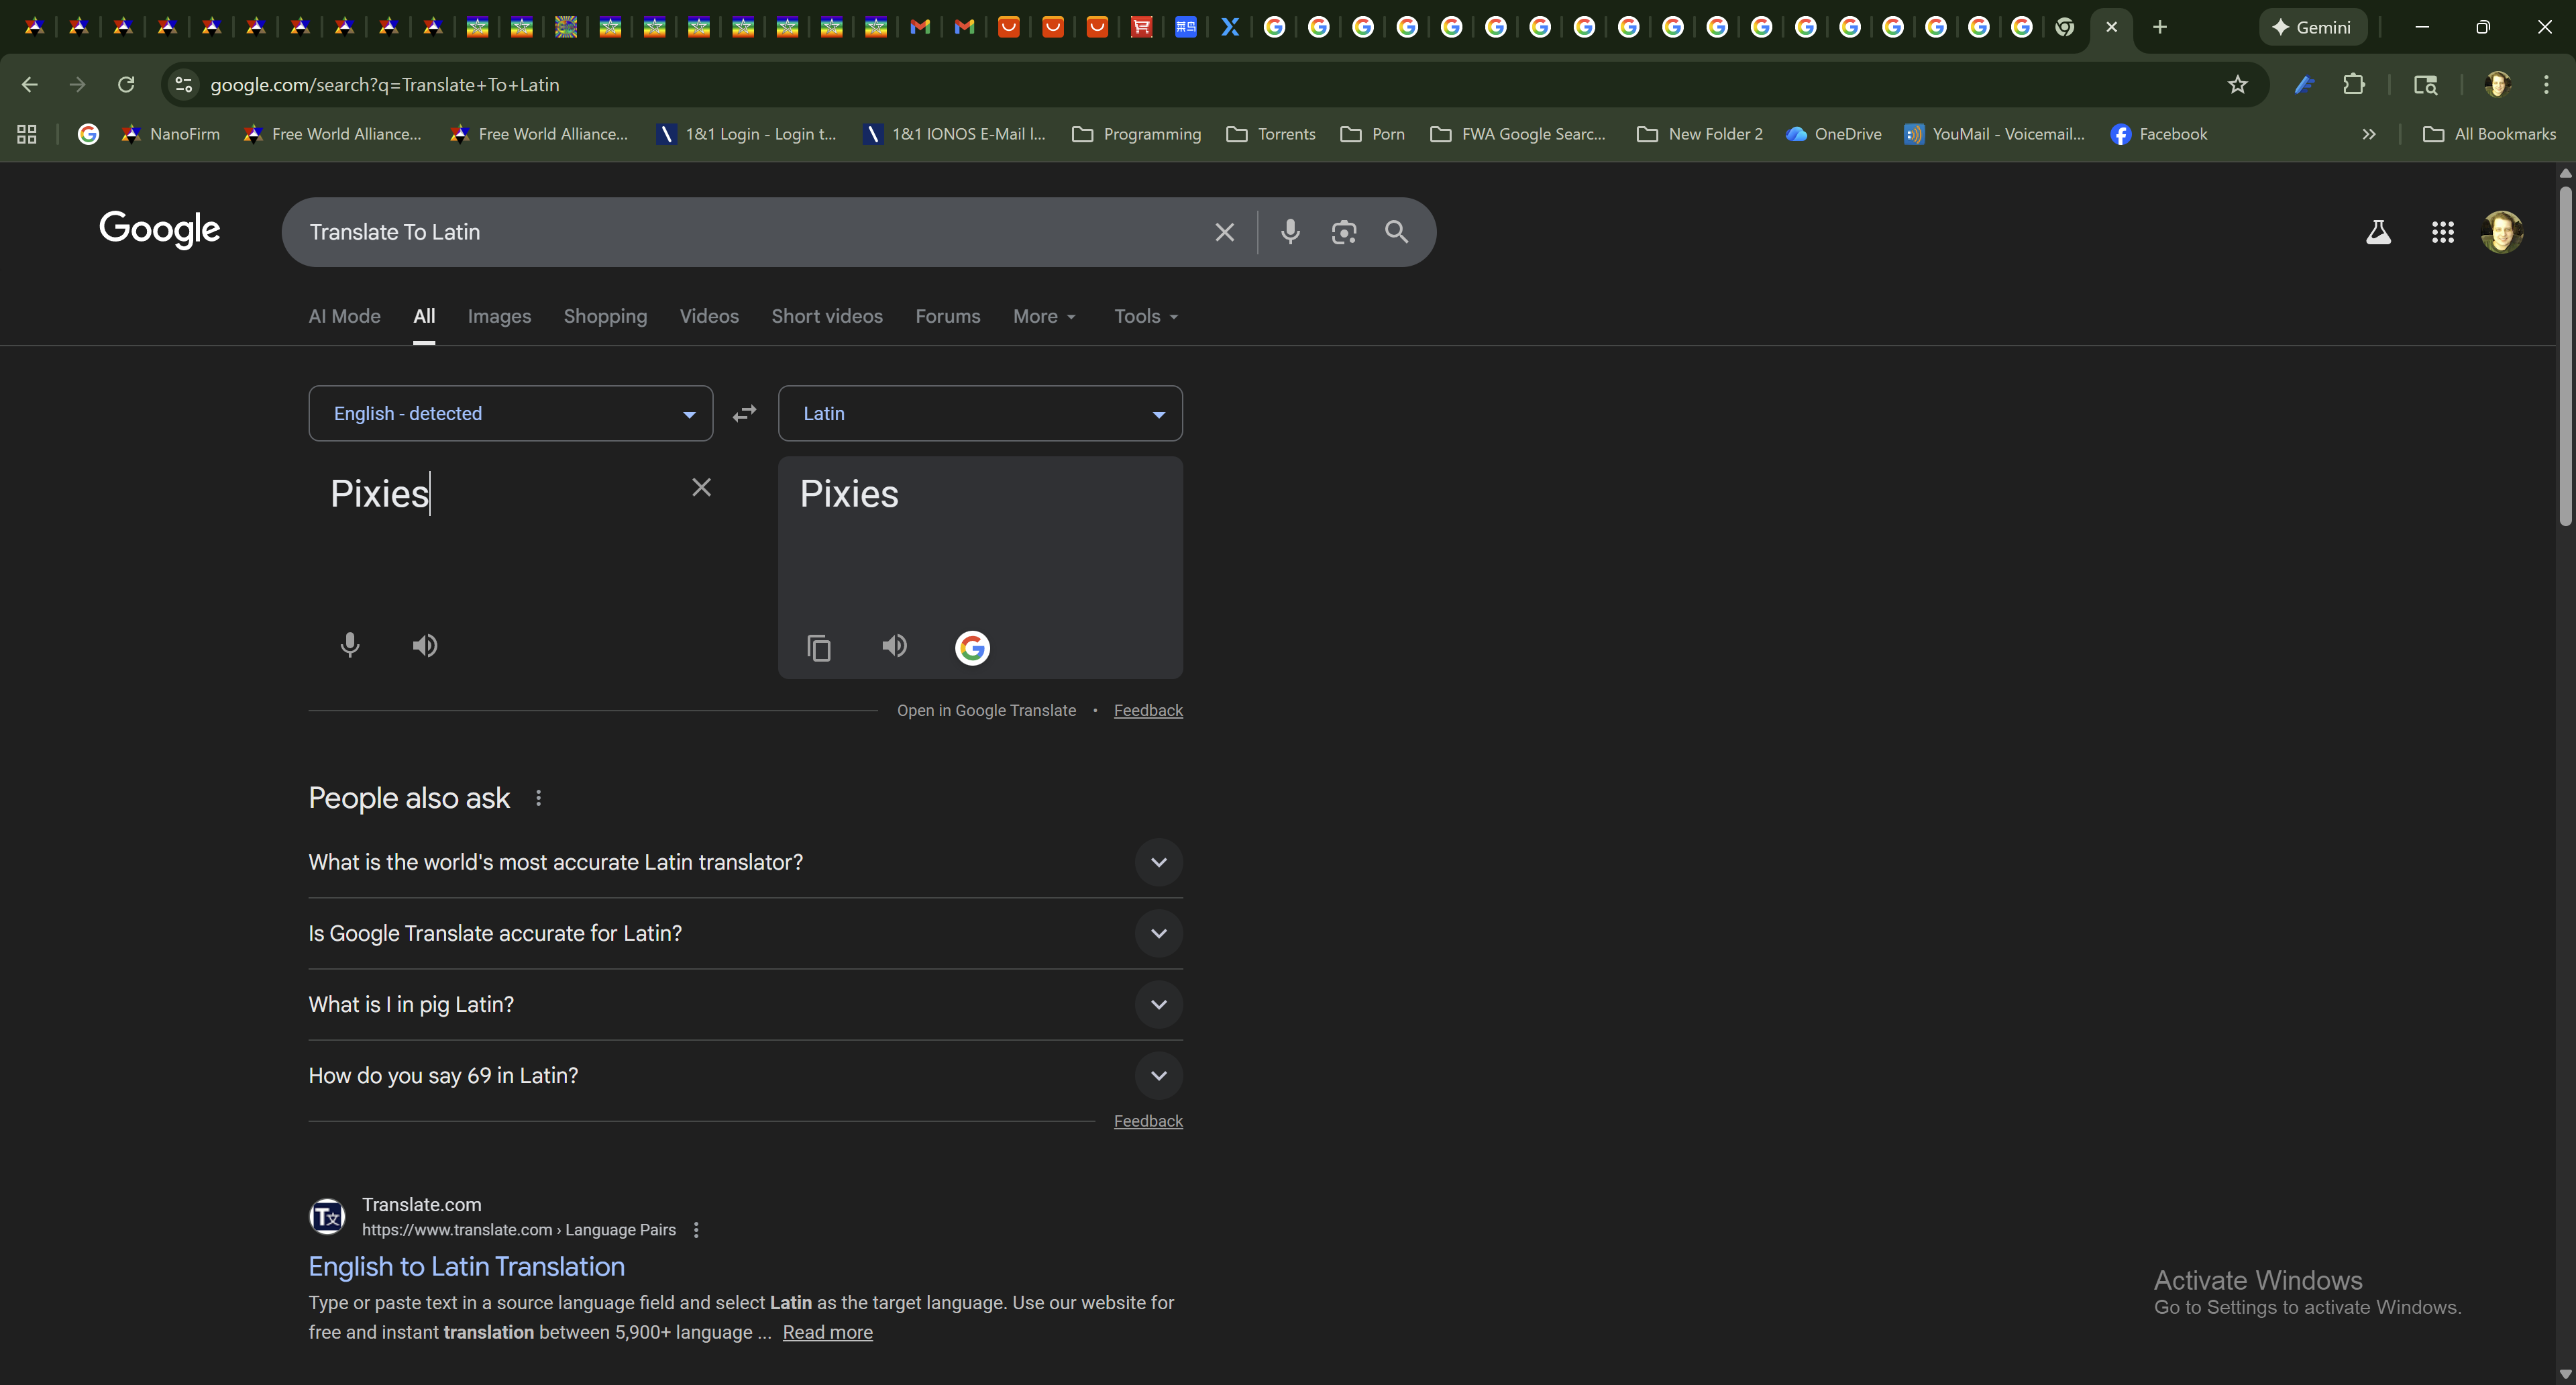Click the source text microphone icon

point(349,645)
